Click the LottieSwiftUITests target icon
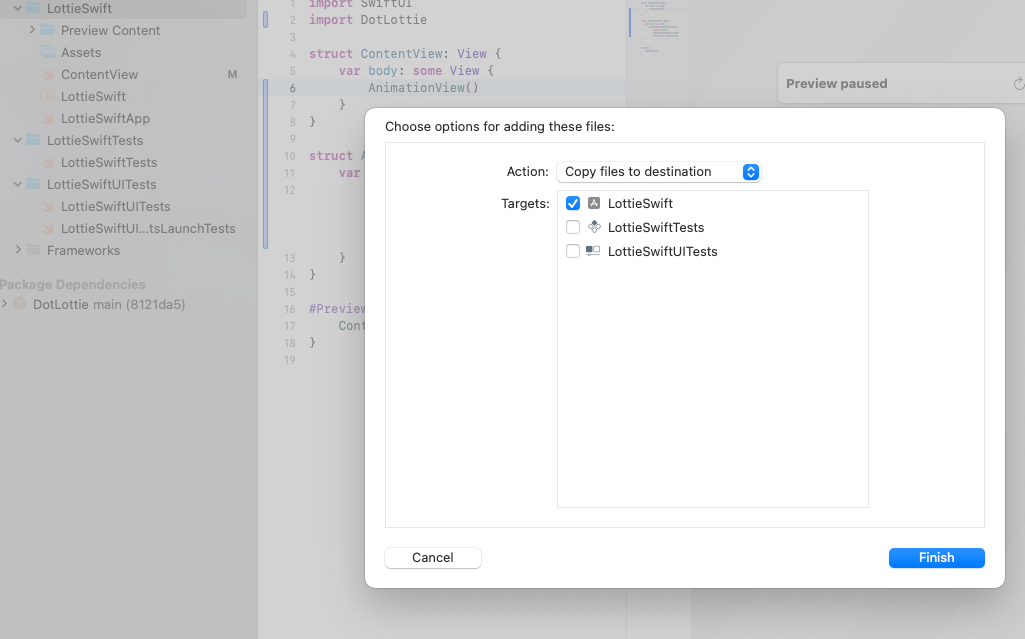The width and height of the screenshot is (1025, 639). [593, 251]
